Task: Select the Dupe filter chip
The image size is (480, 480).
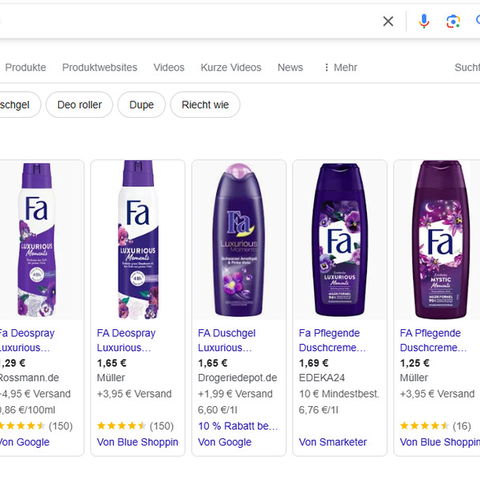Action: 141,105
